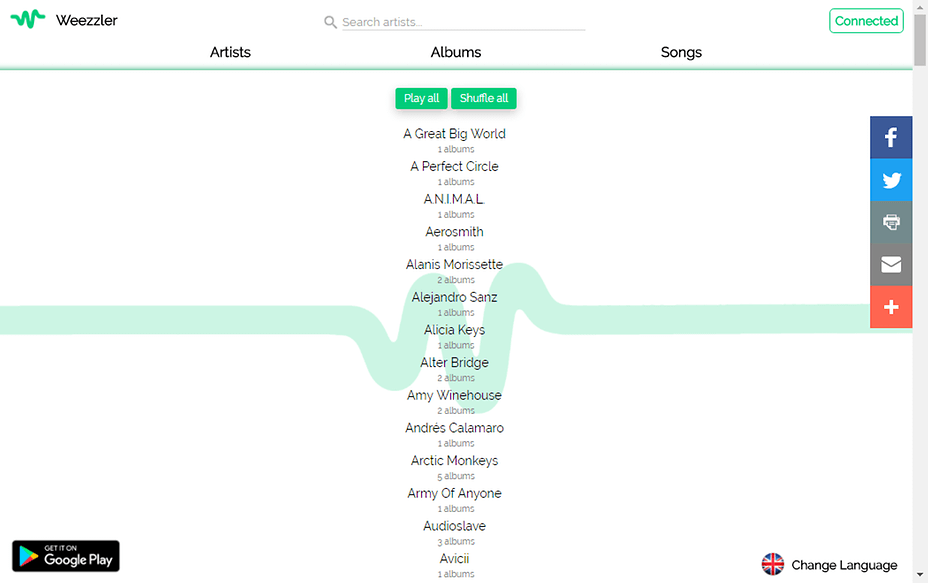Select the Artists tab
The height and width of the screenshot is (583, 928).
pyautogui.click(x=230, y=52)
